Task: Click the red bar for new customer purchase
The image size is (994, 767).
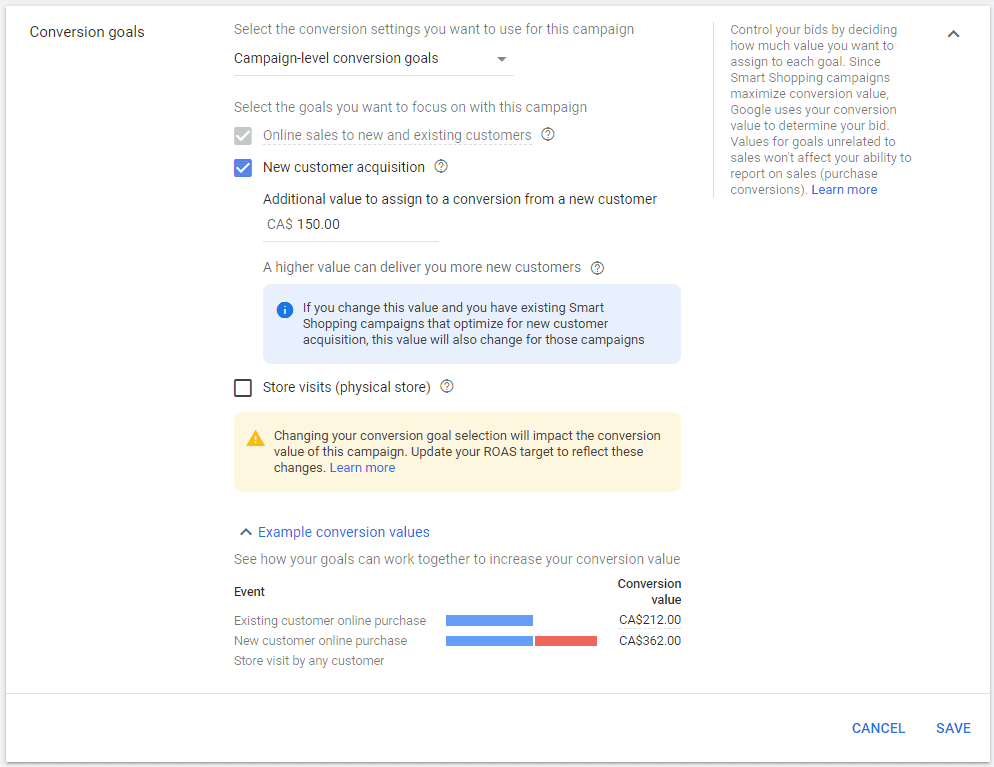Action: click(x=566, y=641)
